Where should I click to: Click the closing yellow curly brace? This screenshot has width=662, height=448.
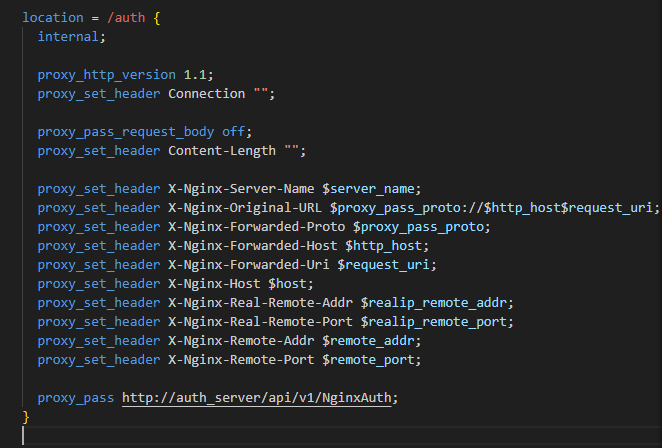click(x=26, y=417)
